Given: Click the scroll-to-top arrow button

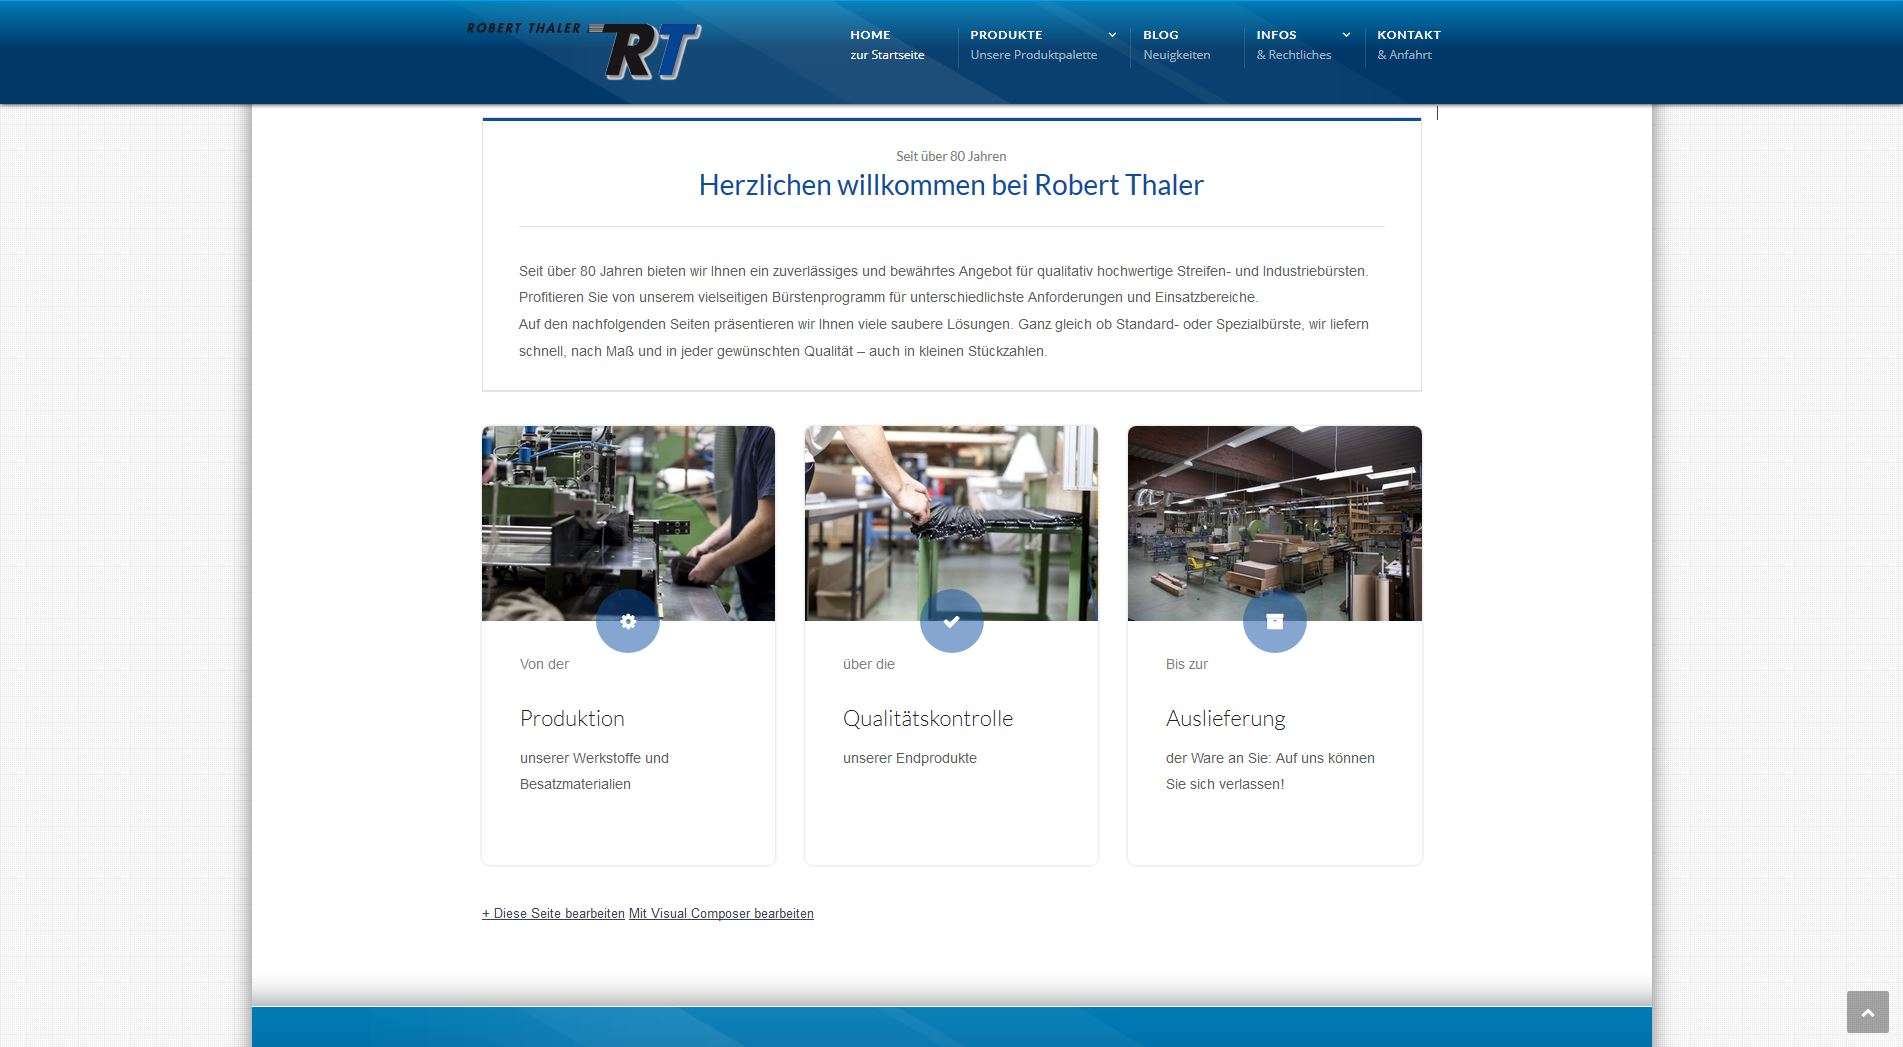Looking at the screenshot, I should click(x=1867, y=1012).
